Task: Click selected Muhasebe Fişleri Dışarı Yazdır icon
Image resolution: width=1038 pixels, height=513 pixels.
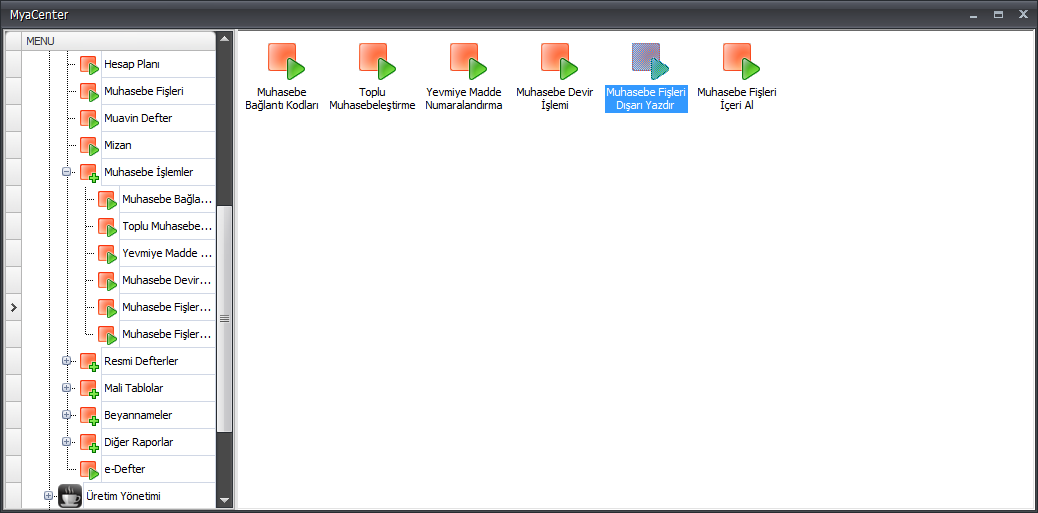Action: [650, 61]
